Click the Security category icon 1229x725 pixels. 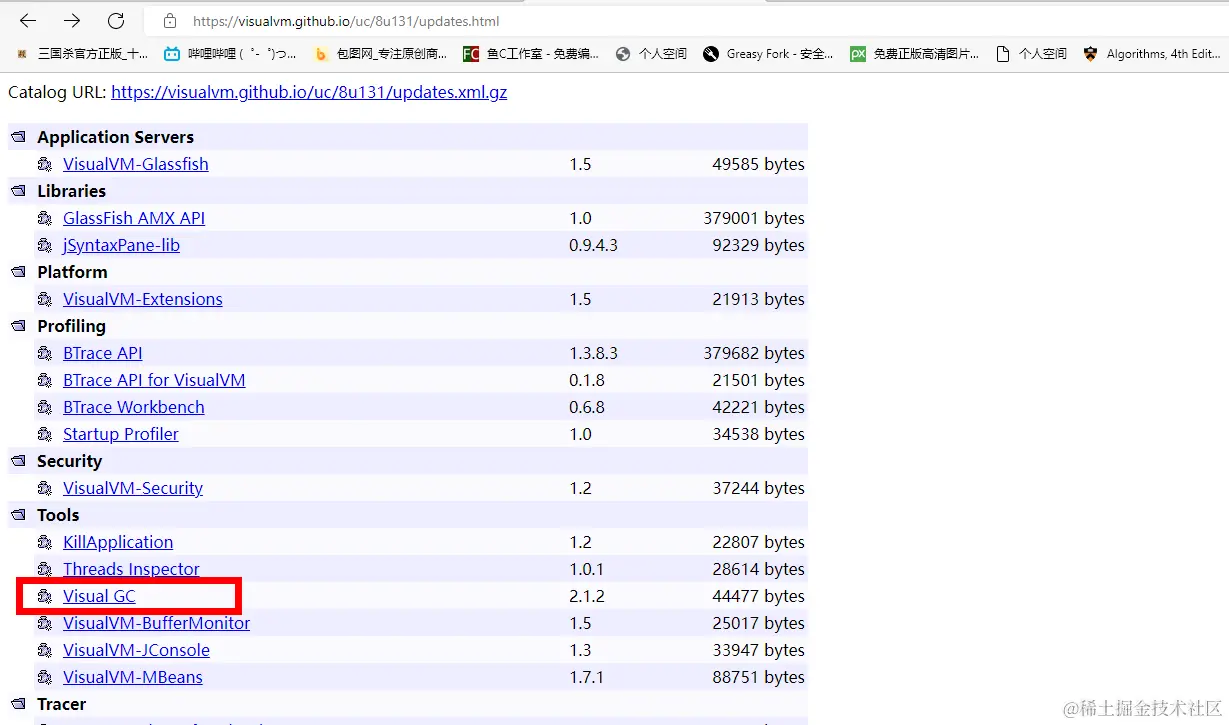[x=19, y=461]
